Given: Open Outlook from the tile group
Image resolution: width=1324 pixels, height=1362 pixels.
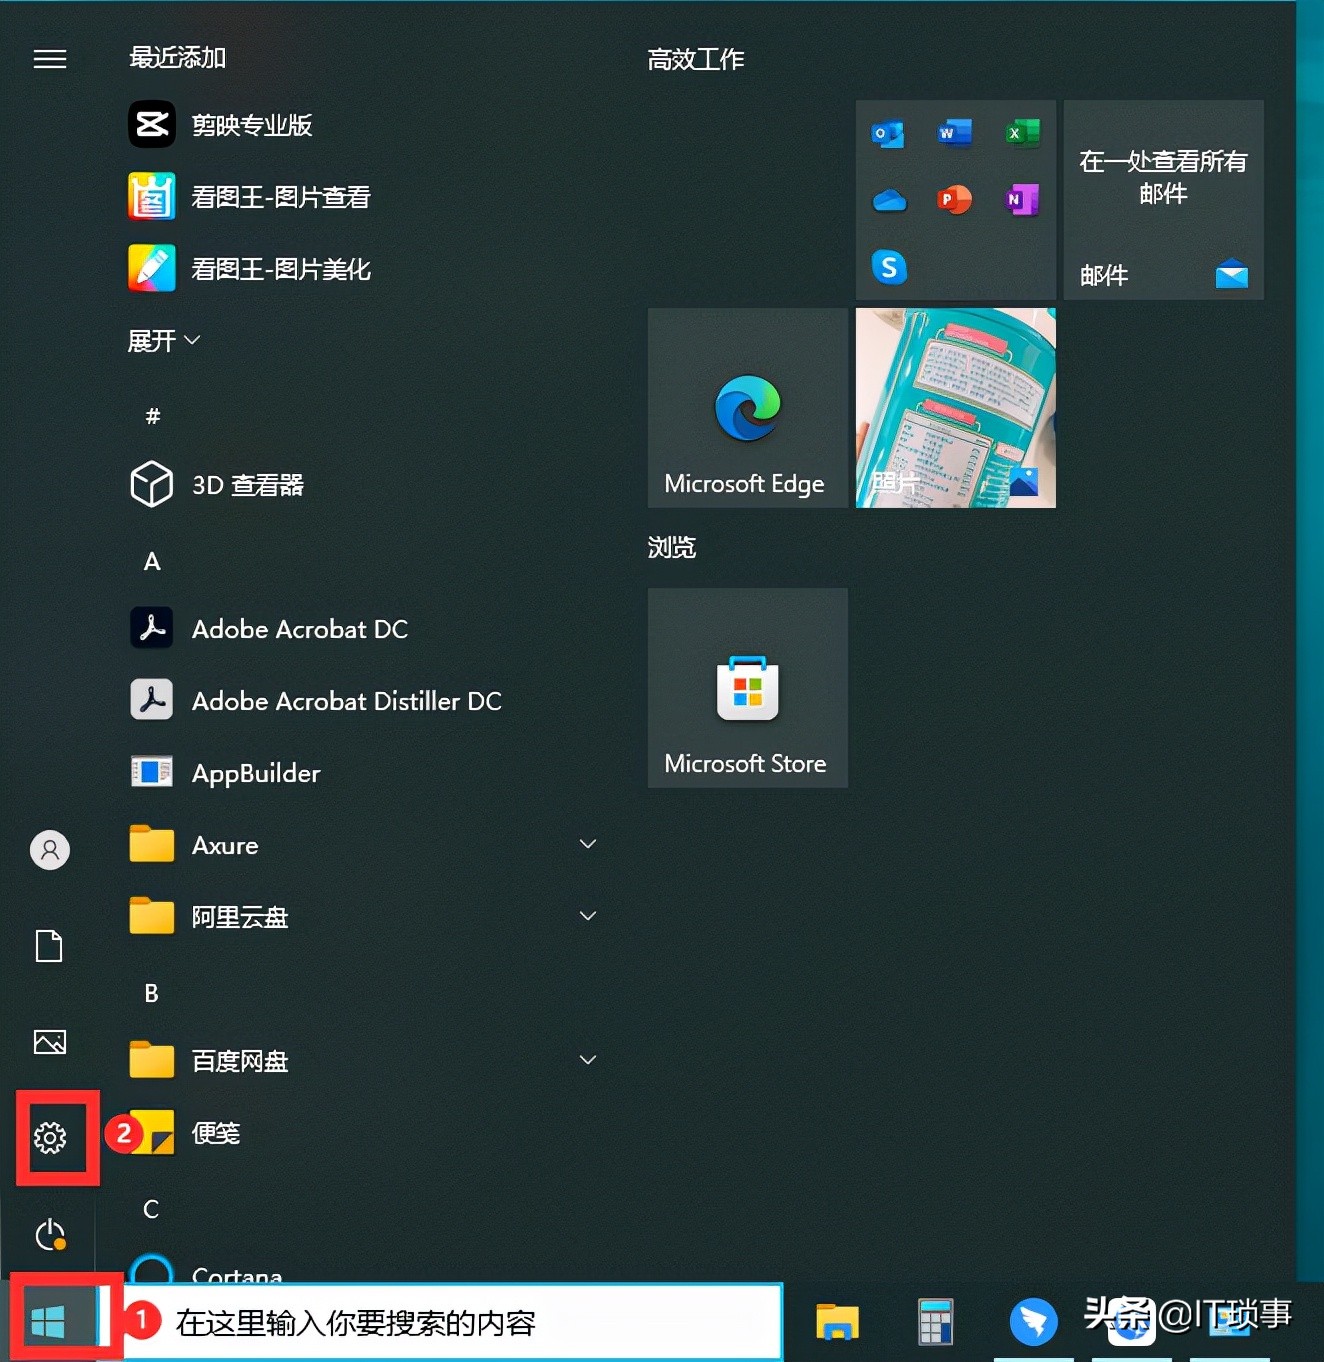Looking at the screenshot, I should click(888, 132).
